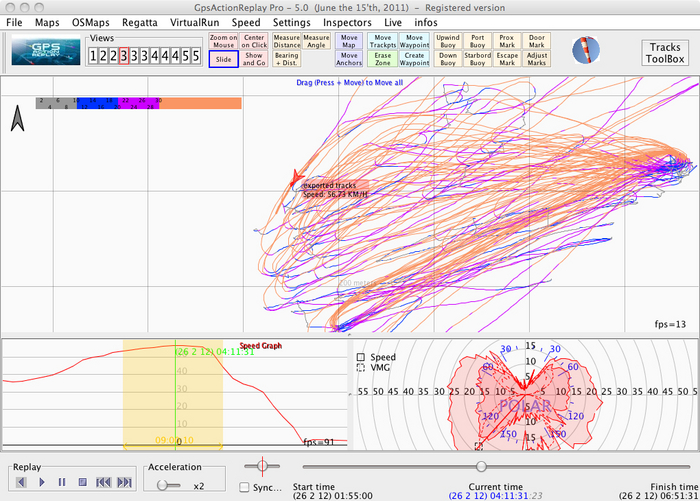Open the Adjust Marks tool
This screenshot has width=700, height=501.
point(537,59)
